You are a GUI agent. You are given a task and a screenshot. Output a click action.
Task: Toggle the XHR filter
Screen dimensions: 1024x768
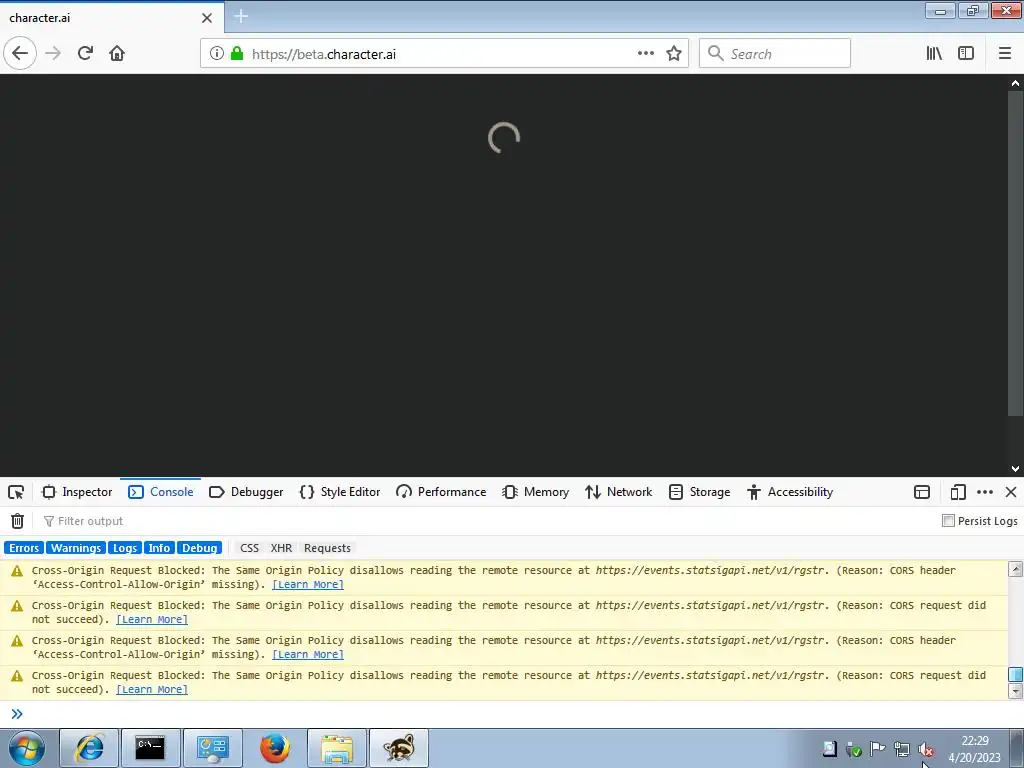click(x=281, y=548)
